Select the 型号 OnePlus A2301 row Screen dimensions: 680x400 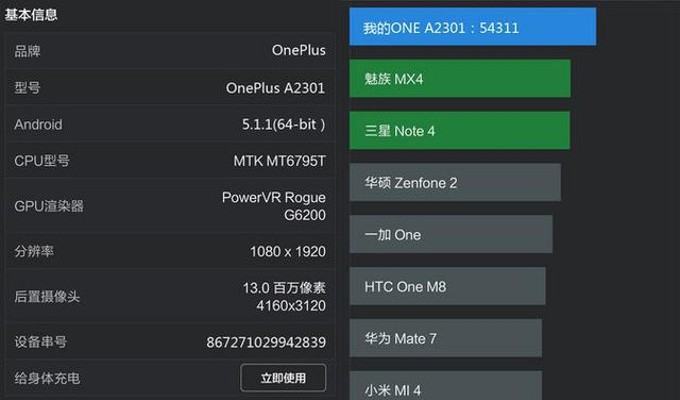coord(169,88)
